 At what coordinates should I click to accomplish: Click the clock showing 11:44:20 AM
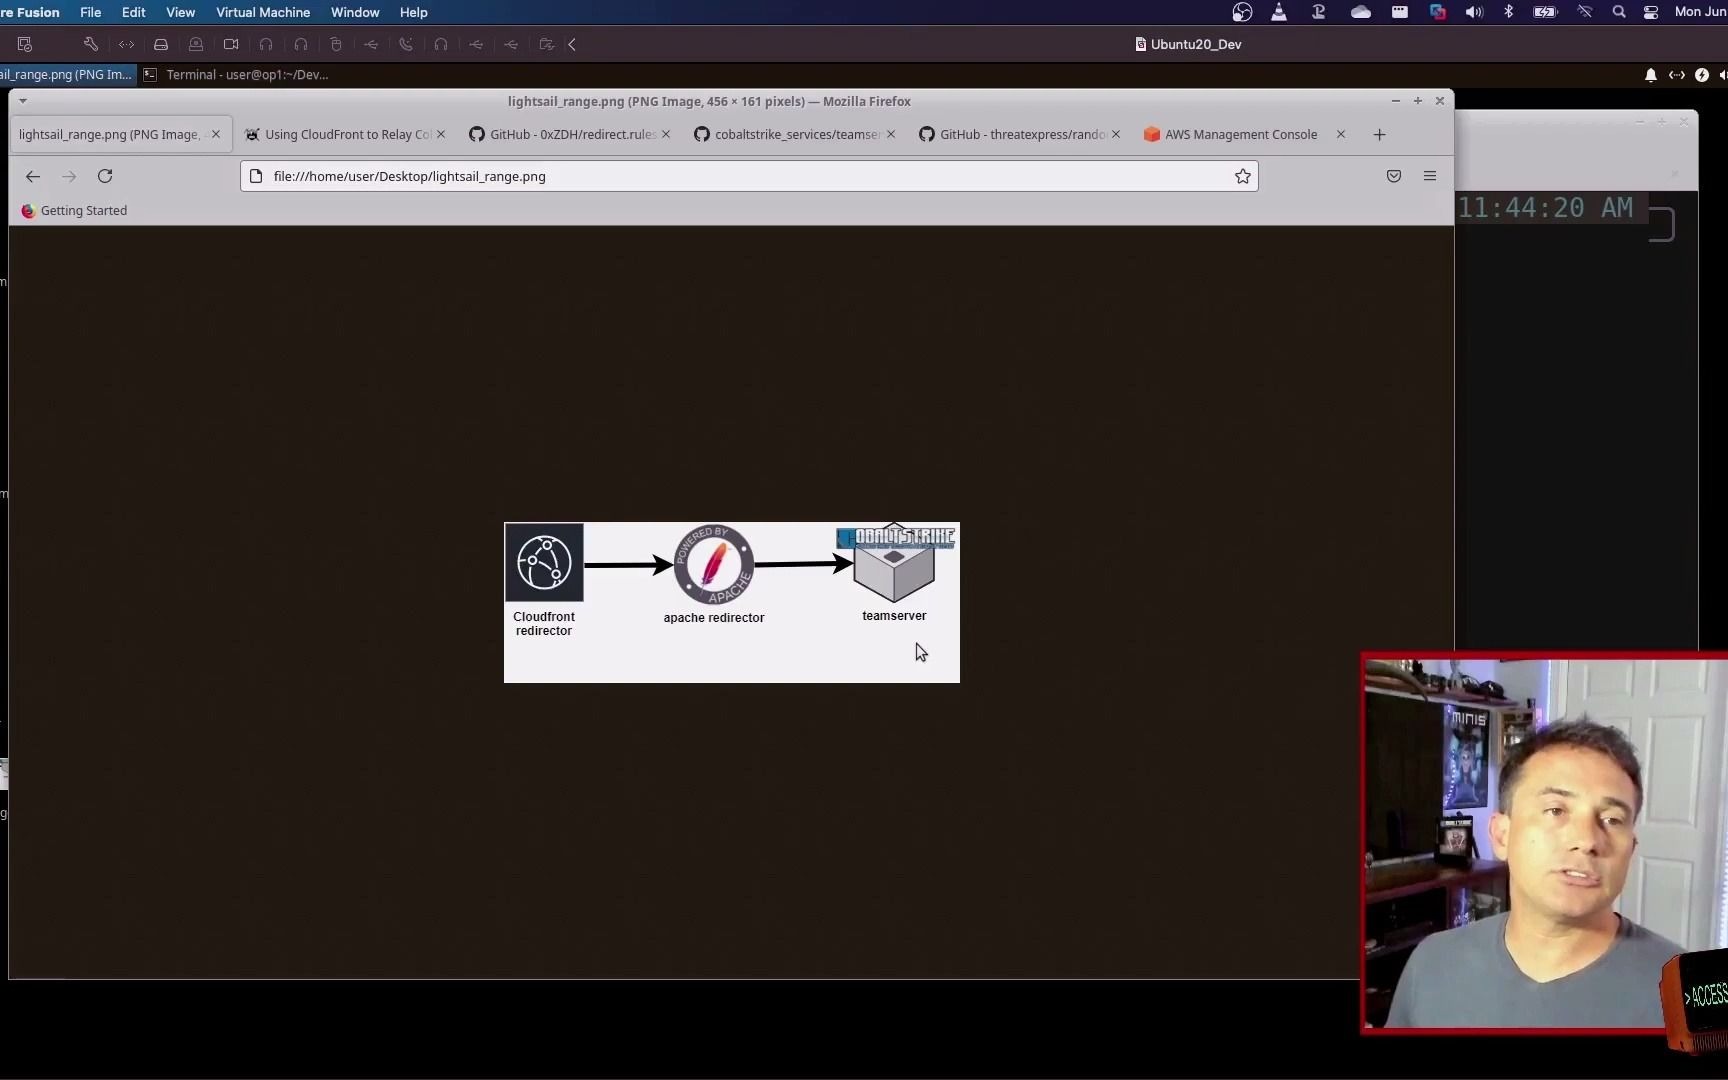tap(1545, 208)
